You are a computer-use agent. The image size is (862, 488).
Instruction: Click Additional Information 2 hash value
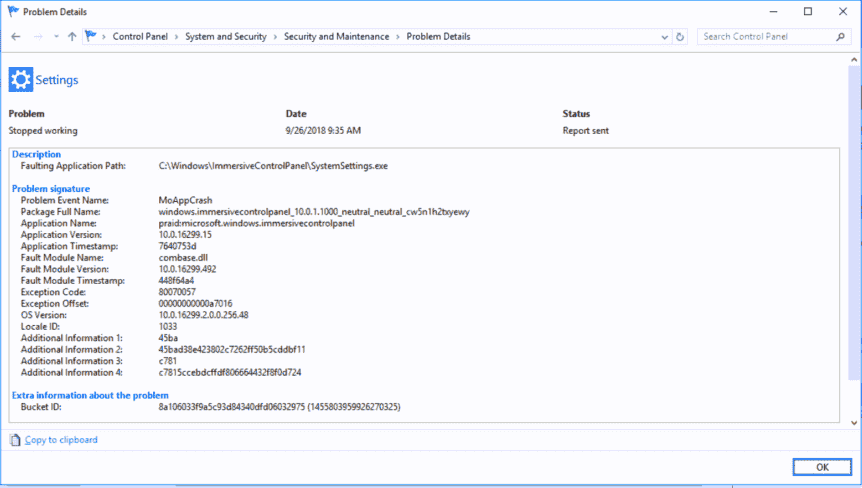(x=232, y=350)
